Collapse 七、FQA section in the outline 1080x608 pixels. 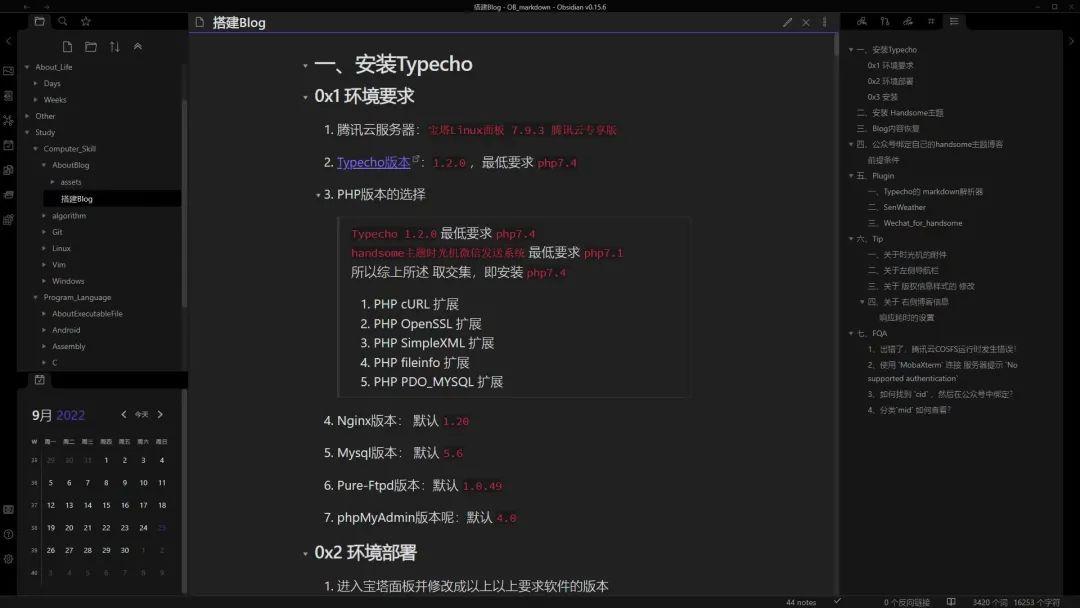[851, 333]
